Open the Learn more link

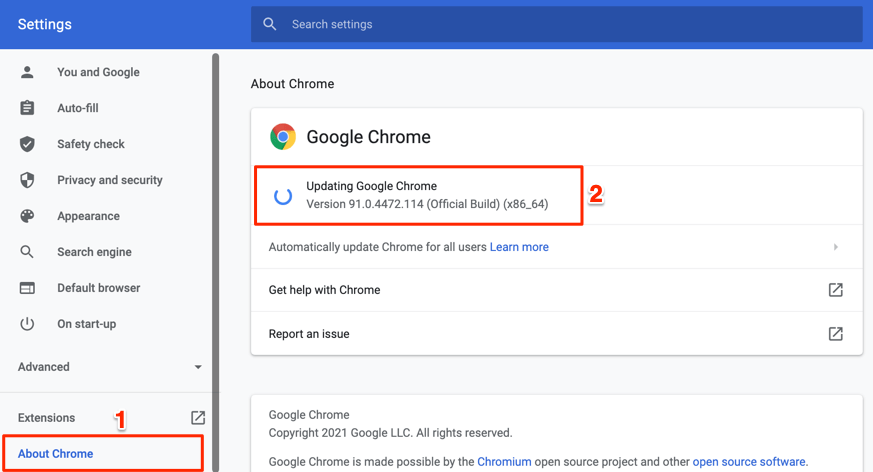519,247
